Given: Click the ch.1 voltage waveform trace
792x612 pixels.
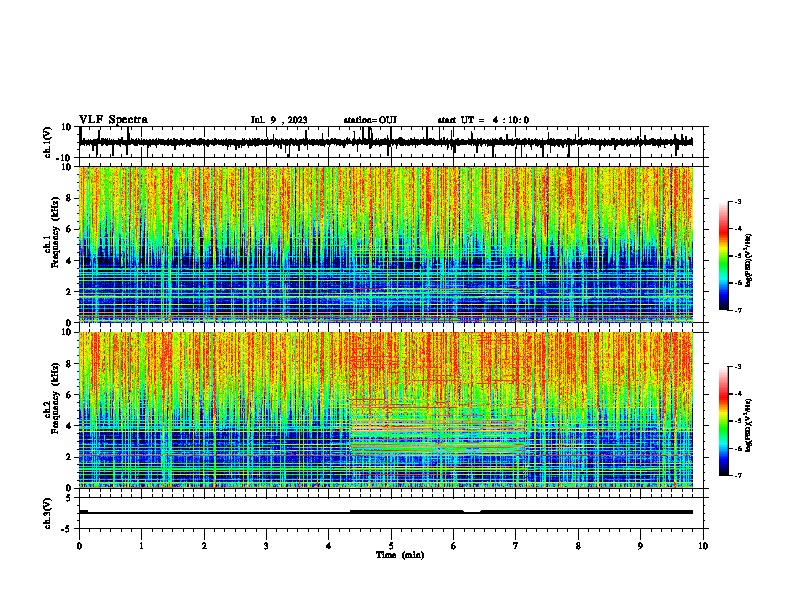Looking at the screenshot, I should [x=386, y=142].
